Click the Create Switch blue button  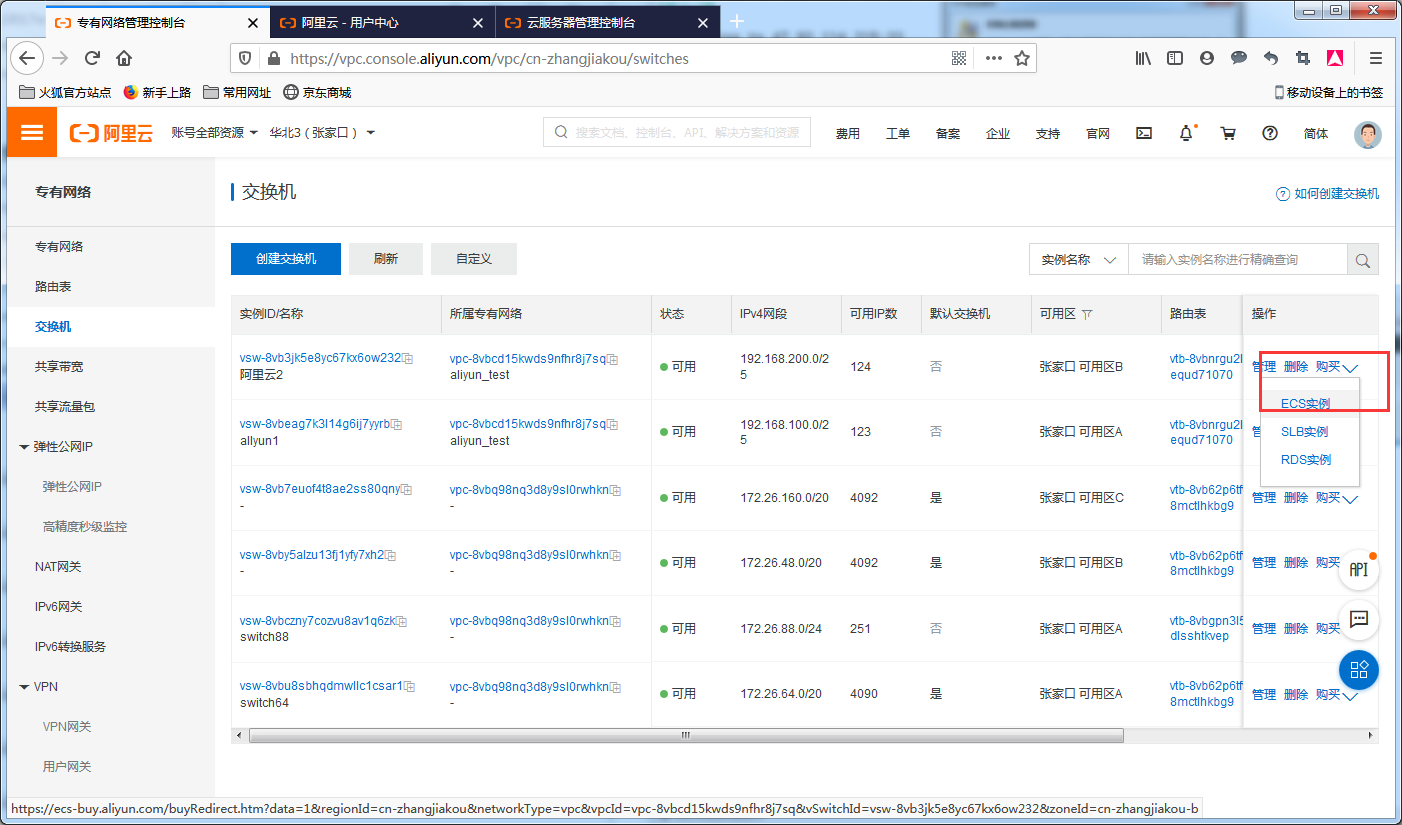coord(286,259)
